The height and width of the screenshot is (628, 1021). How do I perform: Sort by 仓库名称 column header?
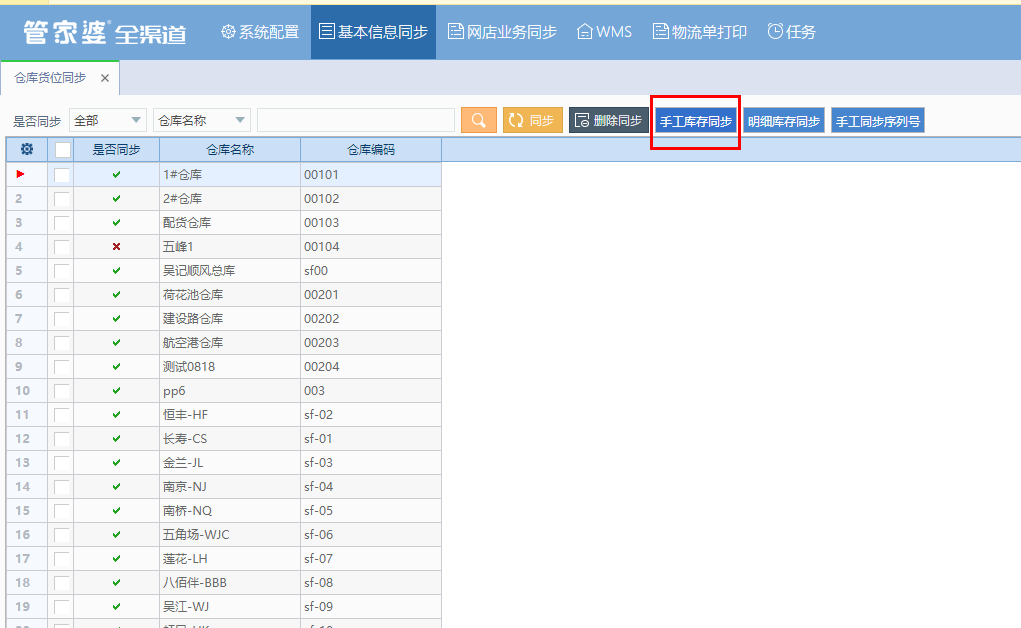pos(230,150)
